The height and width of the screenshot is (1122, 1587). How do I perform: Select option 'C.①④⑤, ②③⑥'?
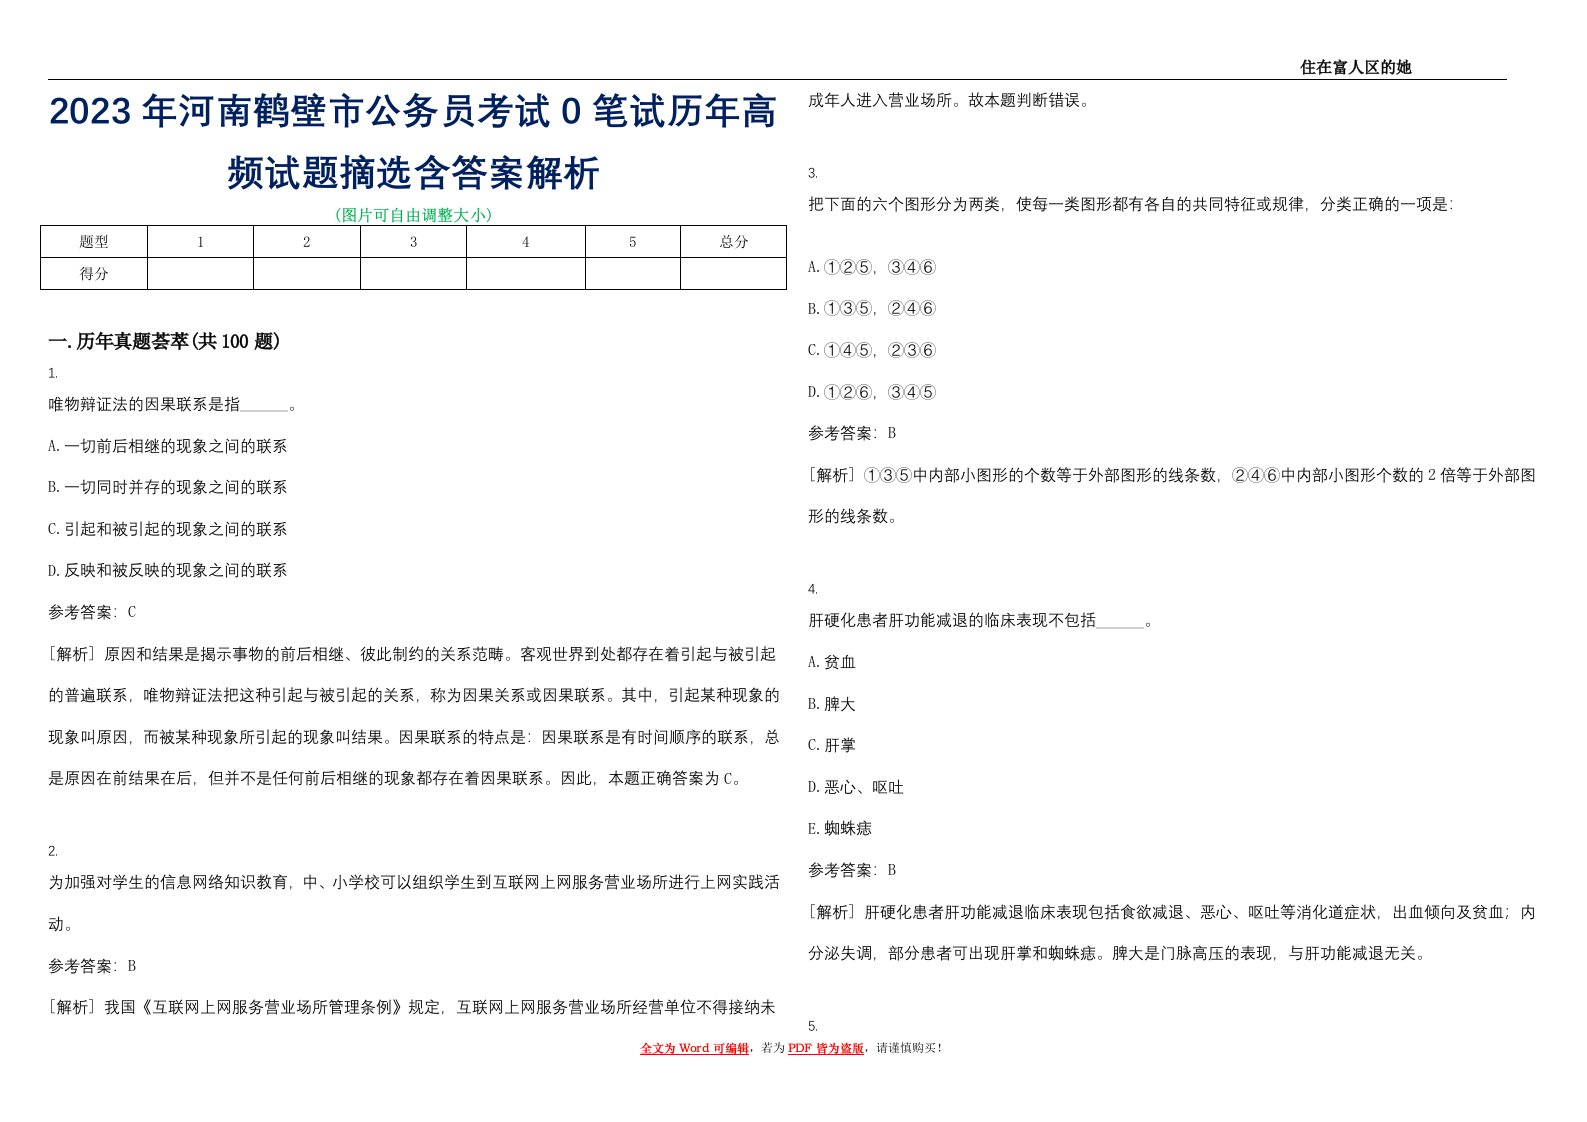[872, 350]
